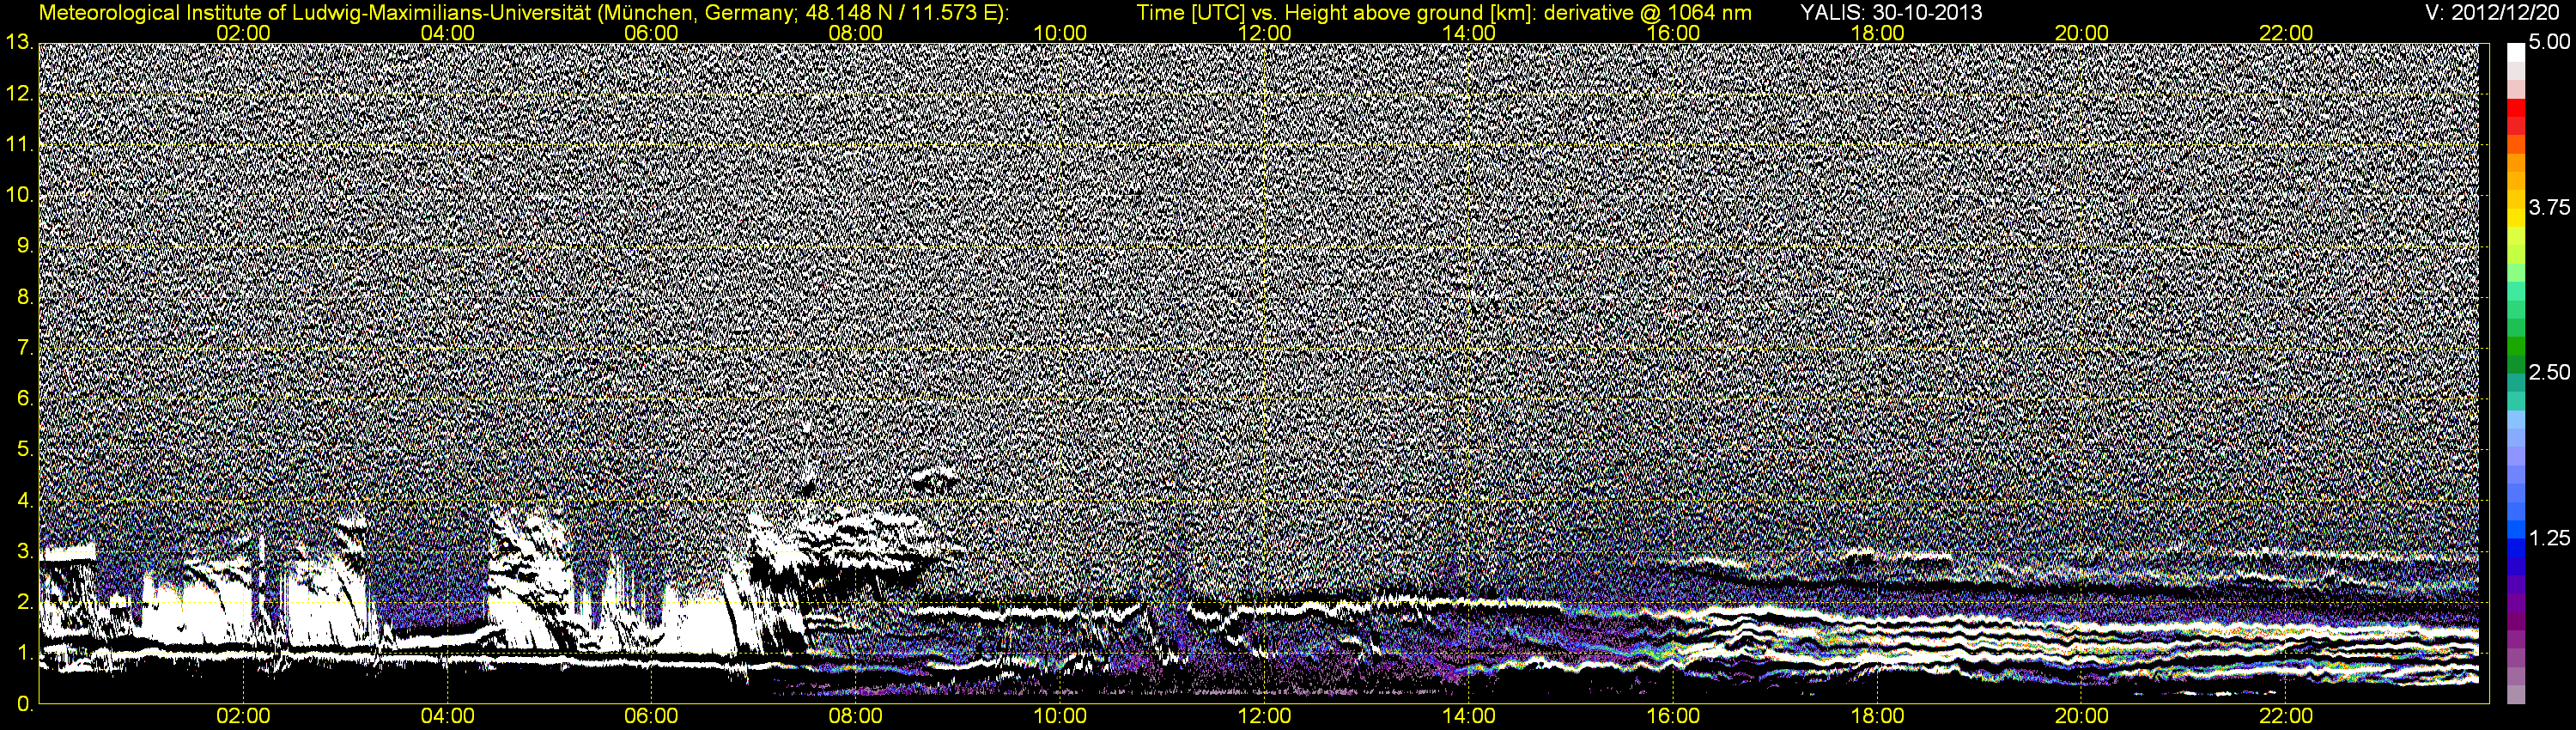Click the 04:00 label on the bottom time axis
Viewport: 2576px width, 730px height.
click(448, 717)
